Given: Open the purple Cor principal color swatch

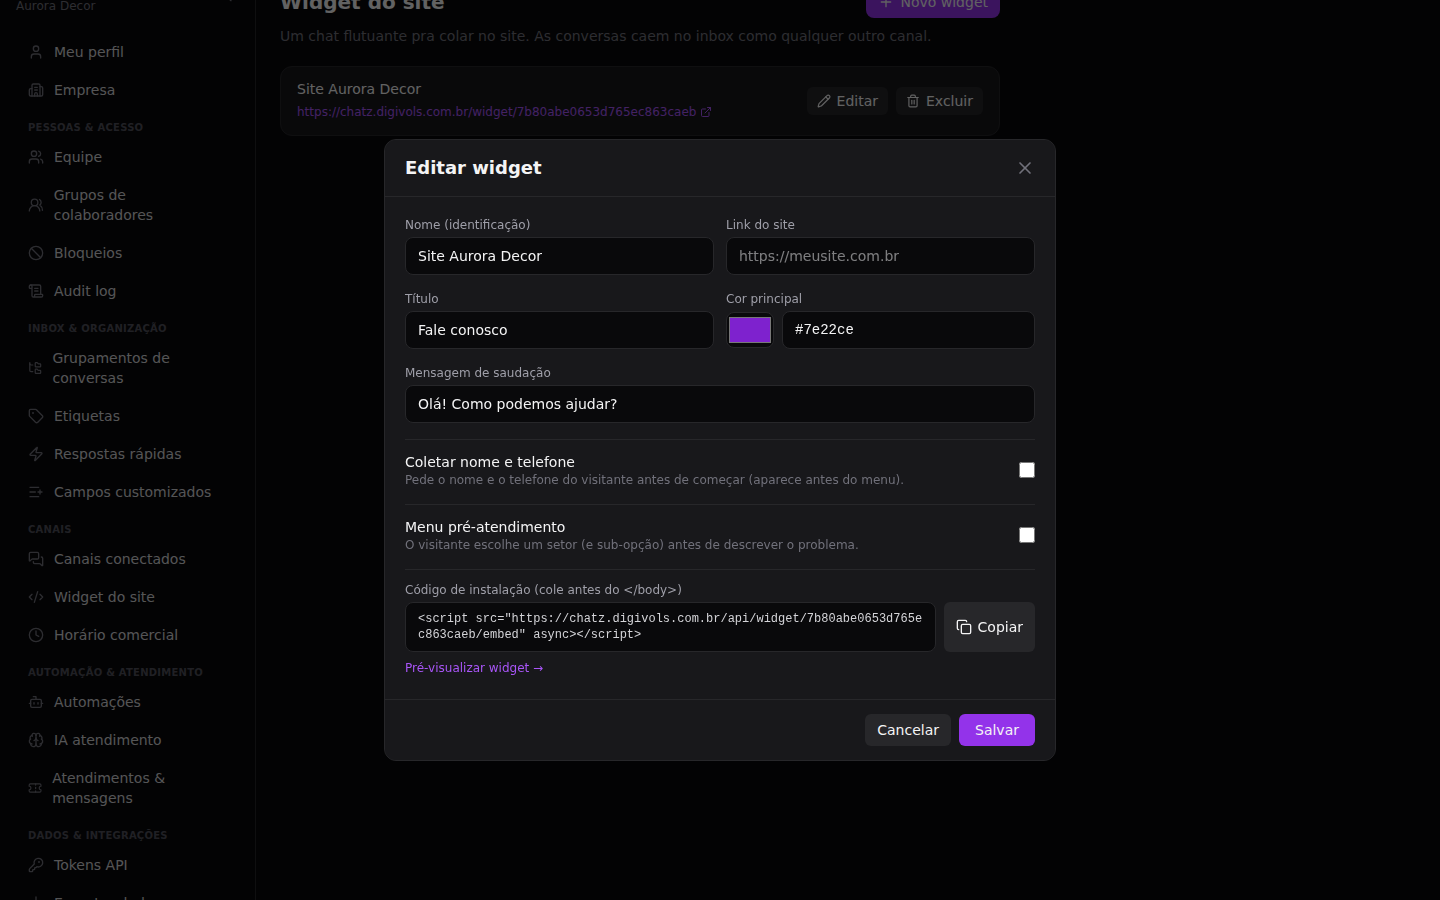Looking at the screenshot, I should tap(750, 330).
